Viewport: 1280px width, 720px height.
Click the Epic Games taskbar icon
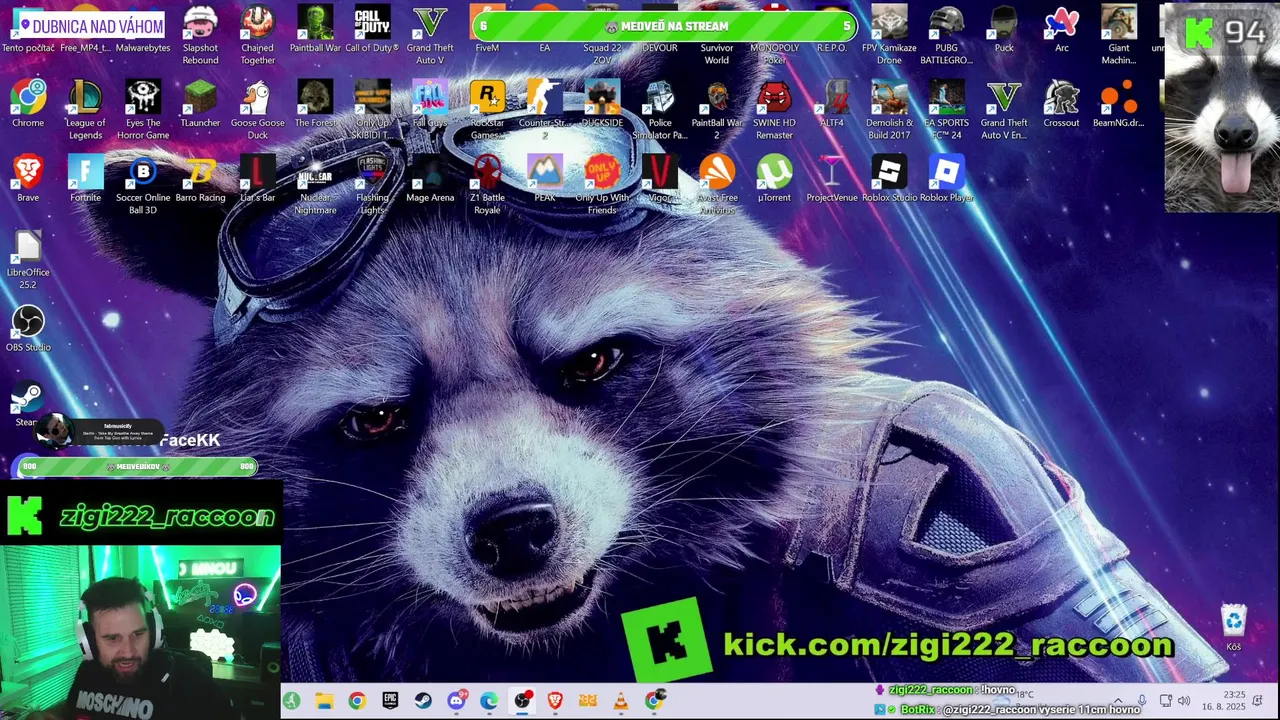coord(390,701)
